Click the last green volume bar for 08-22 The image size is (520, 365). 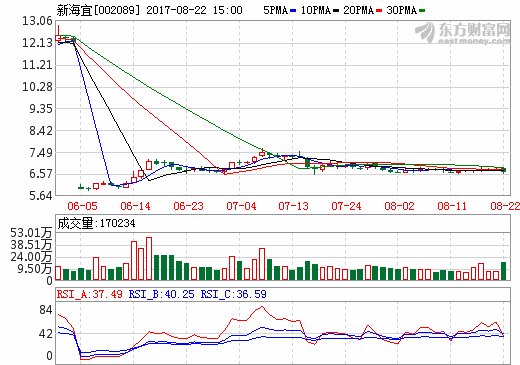(503, 271)
